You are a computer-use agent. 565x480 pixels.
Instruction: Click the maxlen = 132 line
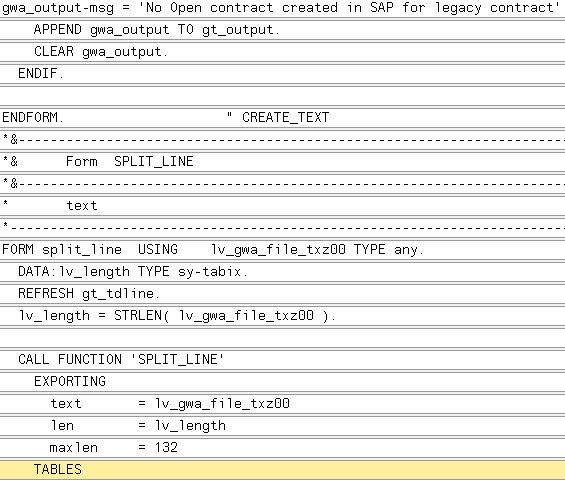282,448
